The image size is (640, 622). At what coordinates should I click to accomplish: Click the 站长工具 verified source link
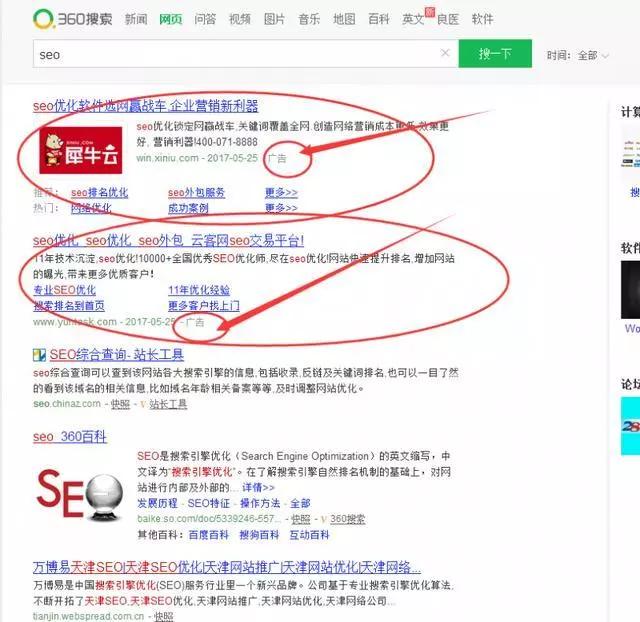168,404
